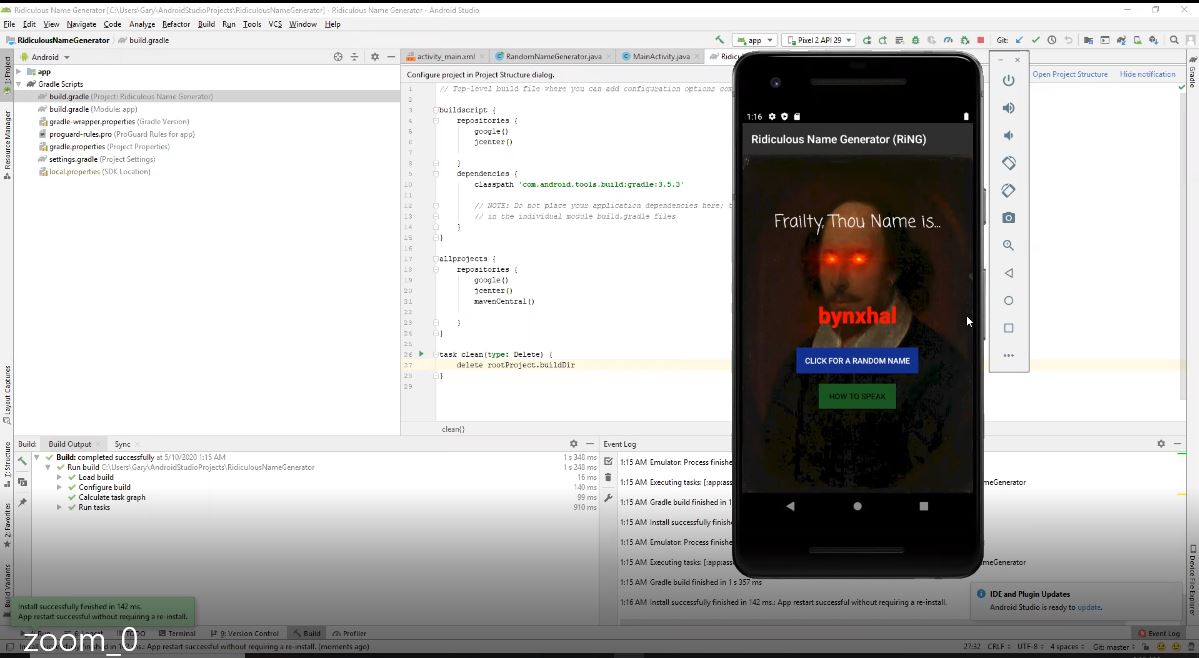Select settings.gradle in project tree
Screen dimensions: 1199x658
click(96, 159)
